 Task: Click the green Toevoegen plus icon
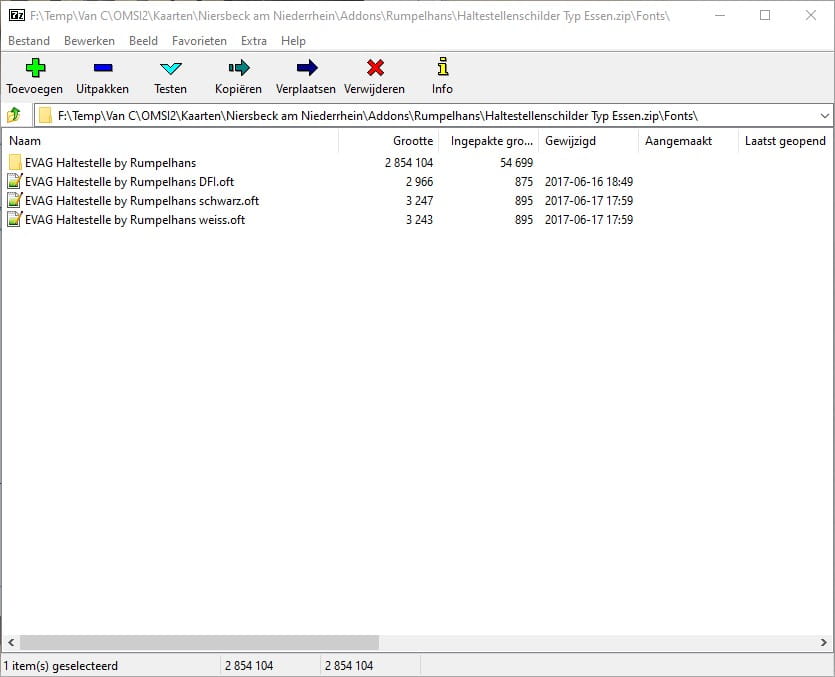[x=35, y=68]
